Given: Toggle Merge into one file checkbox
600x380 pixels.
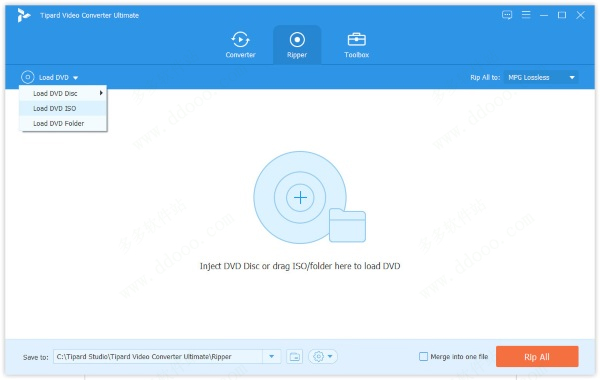Looking at the screenshot, I should coord(423,357).
